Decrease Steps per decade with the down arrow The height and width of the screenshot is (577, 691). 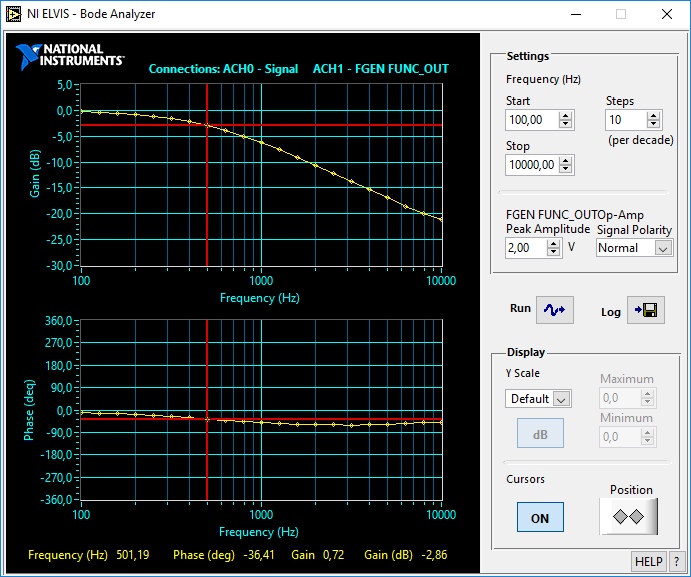pyautogui.click(x=654, y=124)
